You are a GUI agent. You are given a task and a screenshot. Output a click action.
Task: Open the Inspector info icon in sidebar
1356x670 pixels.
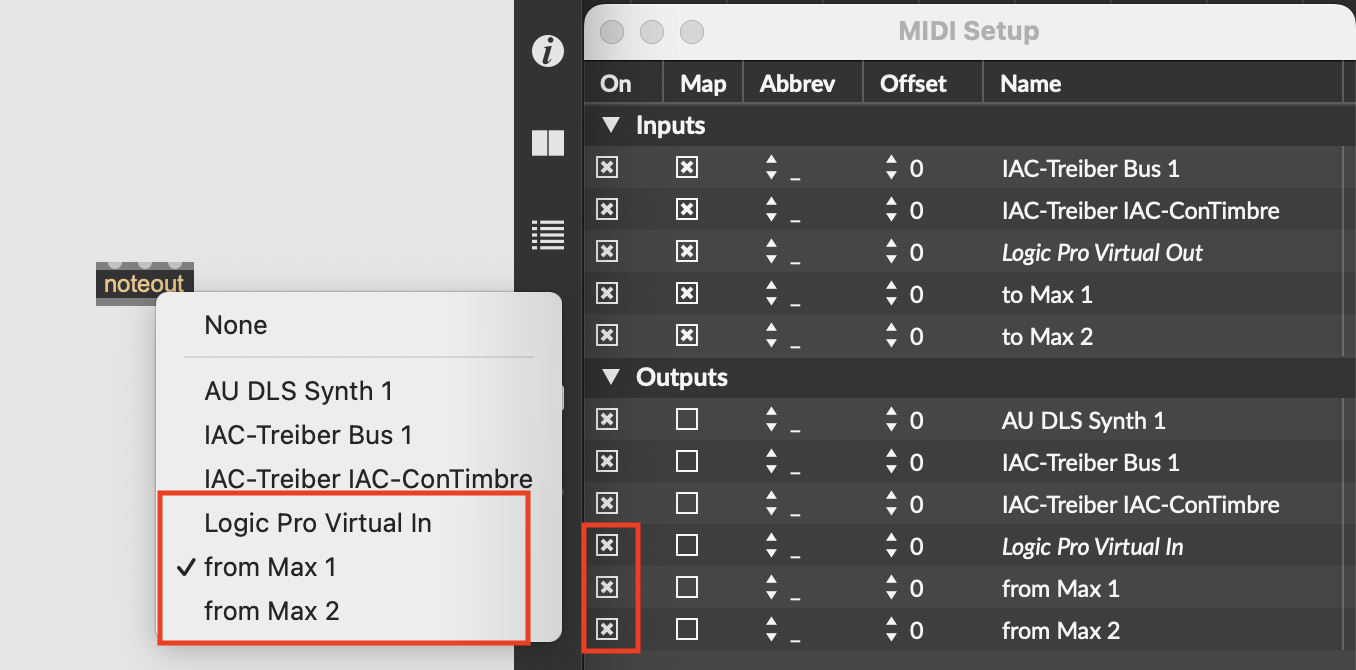point(548,51)
